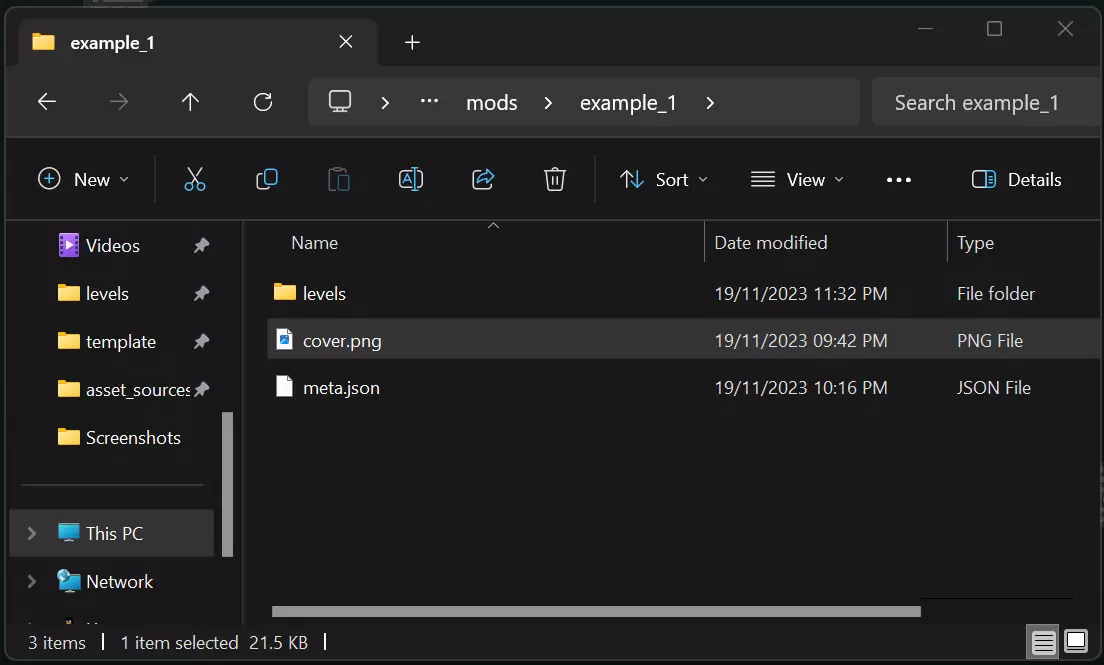Click '19/11/2023 11:32 PM' date cell
Screen dimensions: 1104x665
click(801, 294)
